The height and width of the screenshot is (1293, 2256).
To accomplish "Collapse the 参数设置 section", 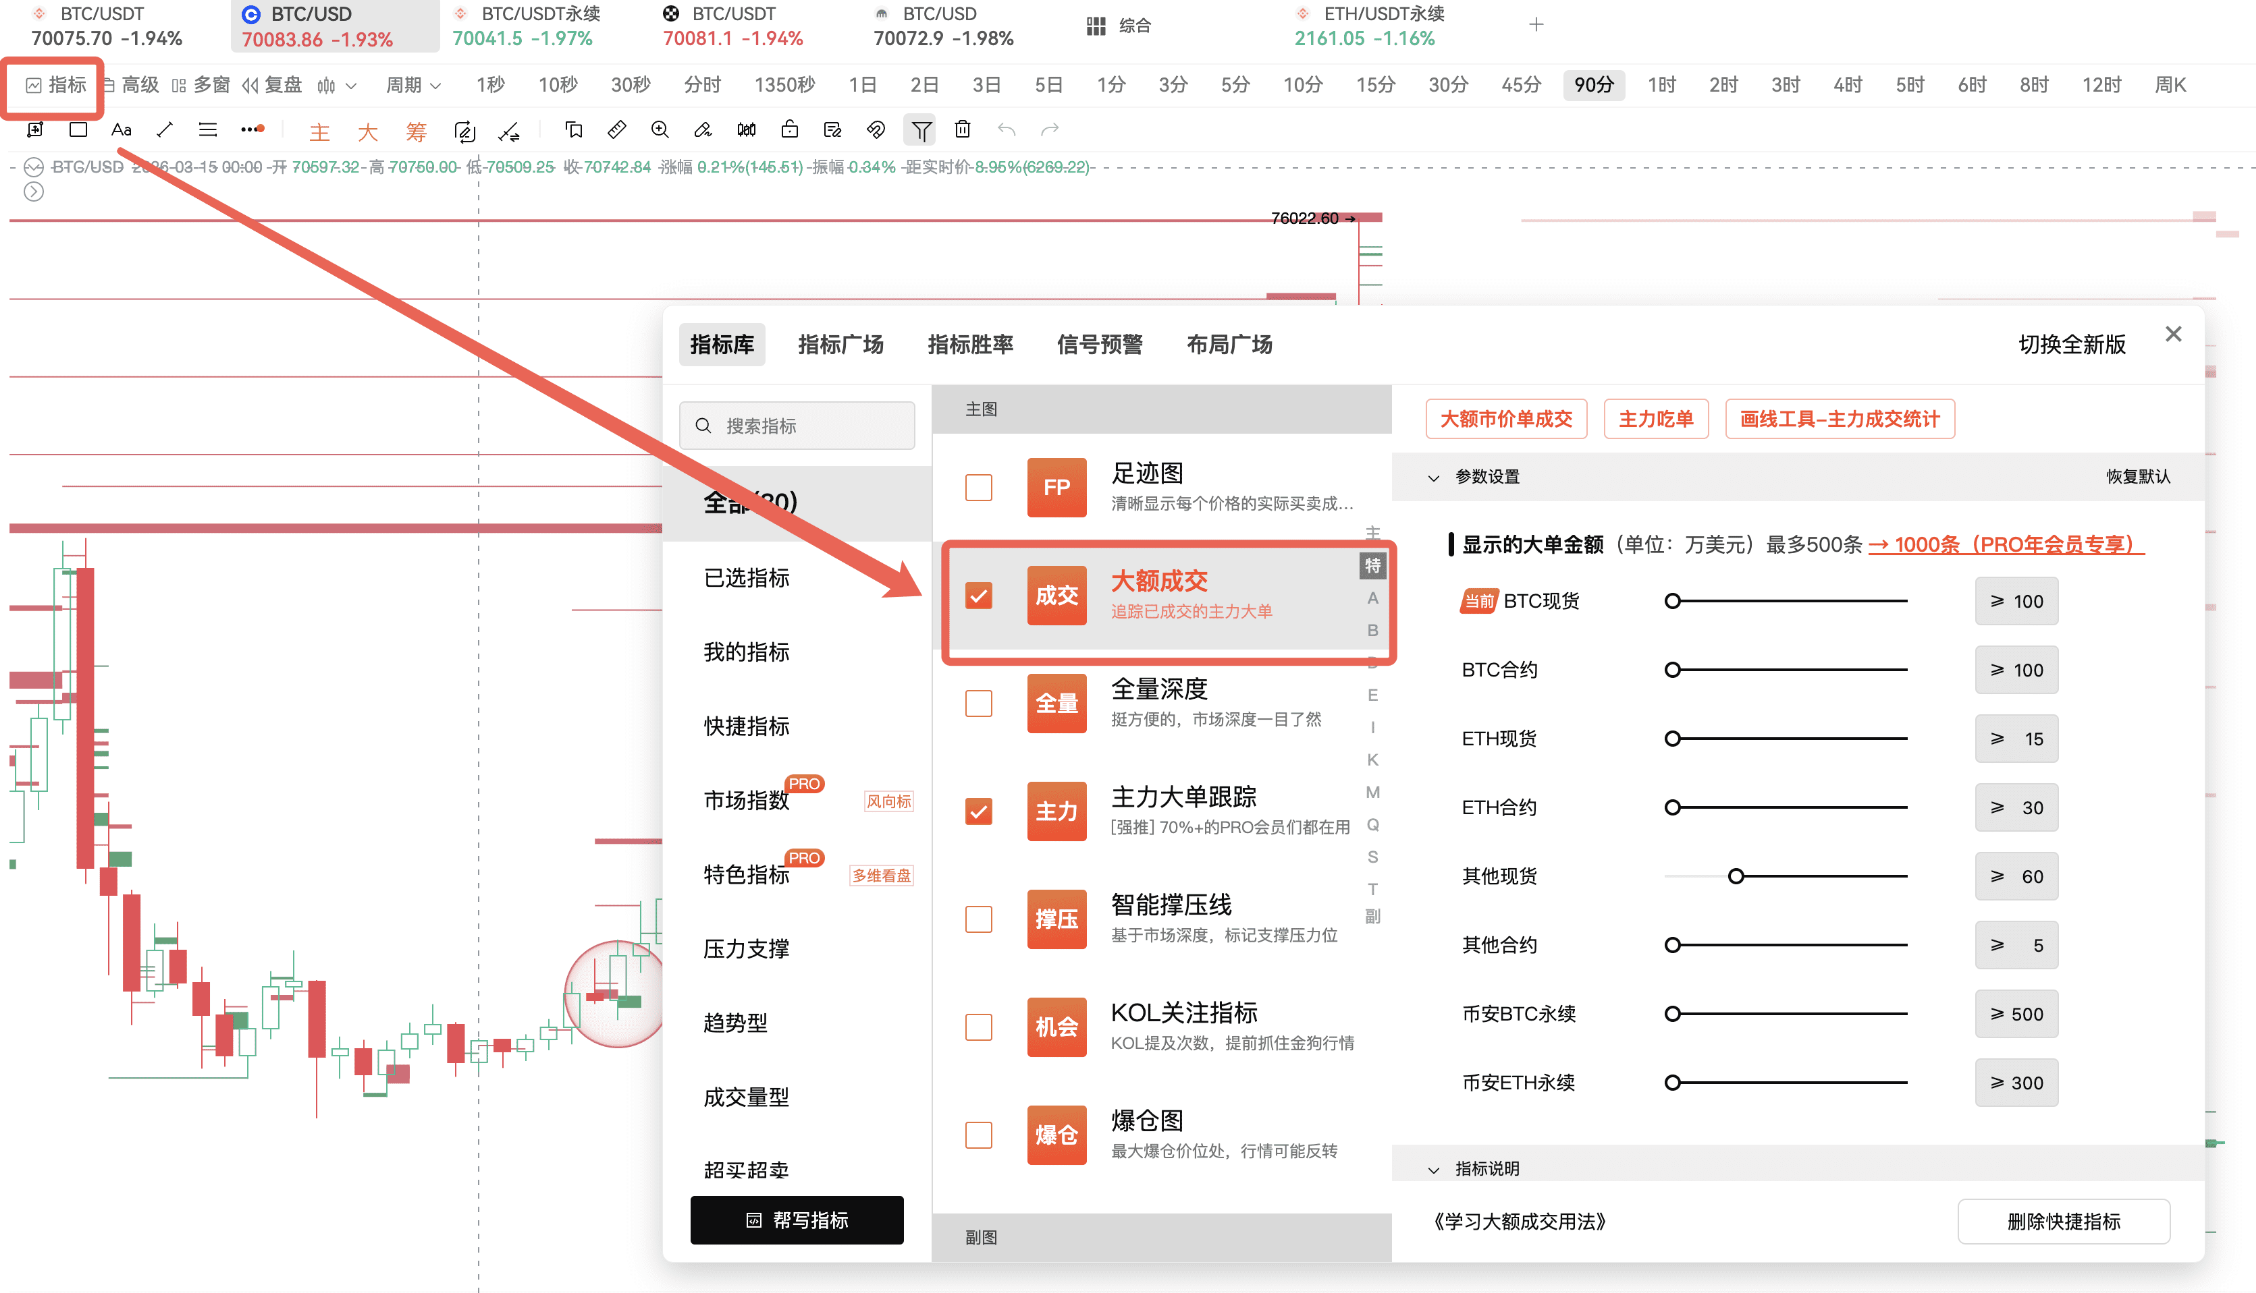I will [x=1434, y=477].
